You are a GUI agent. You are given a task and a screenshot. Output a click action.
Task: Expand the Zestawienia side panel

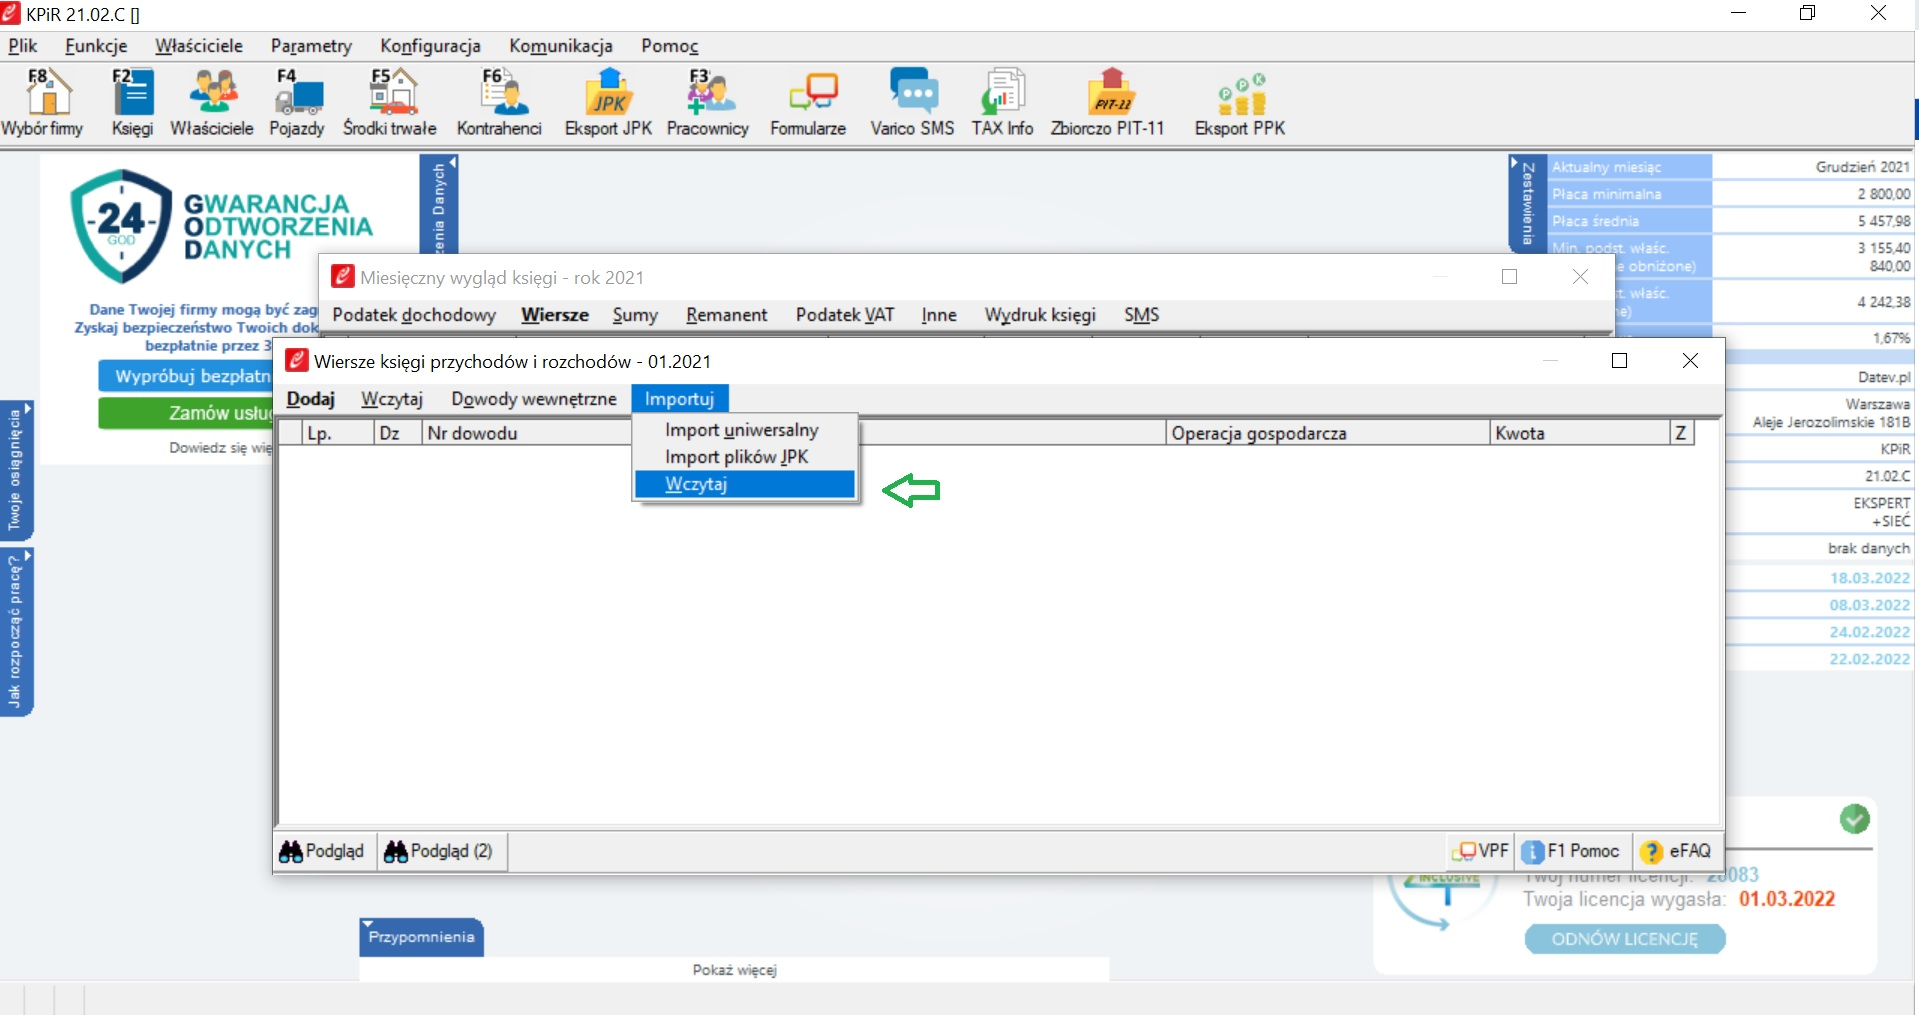pos(1527,204)
